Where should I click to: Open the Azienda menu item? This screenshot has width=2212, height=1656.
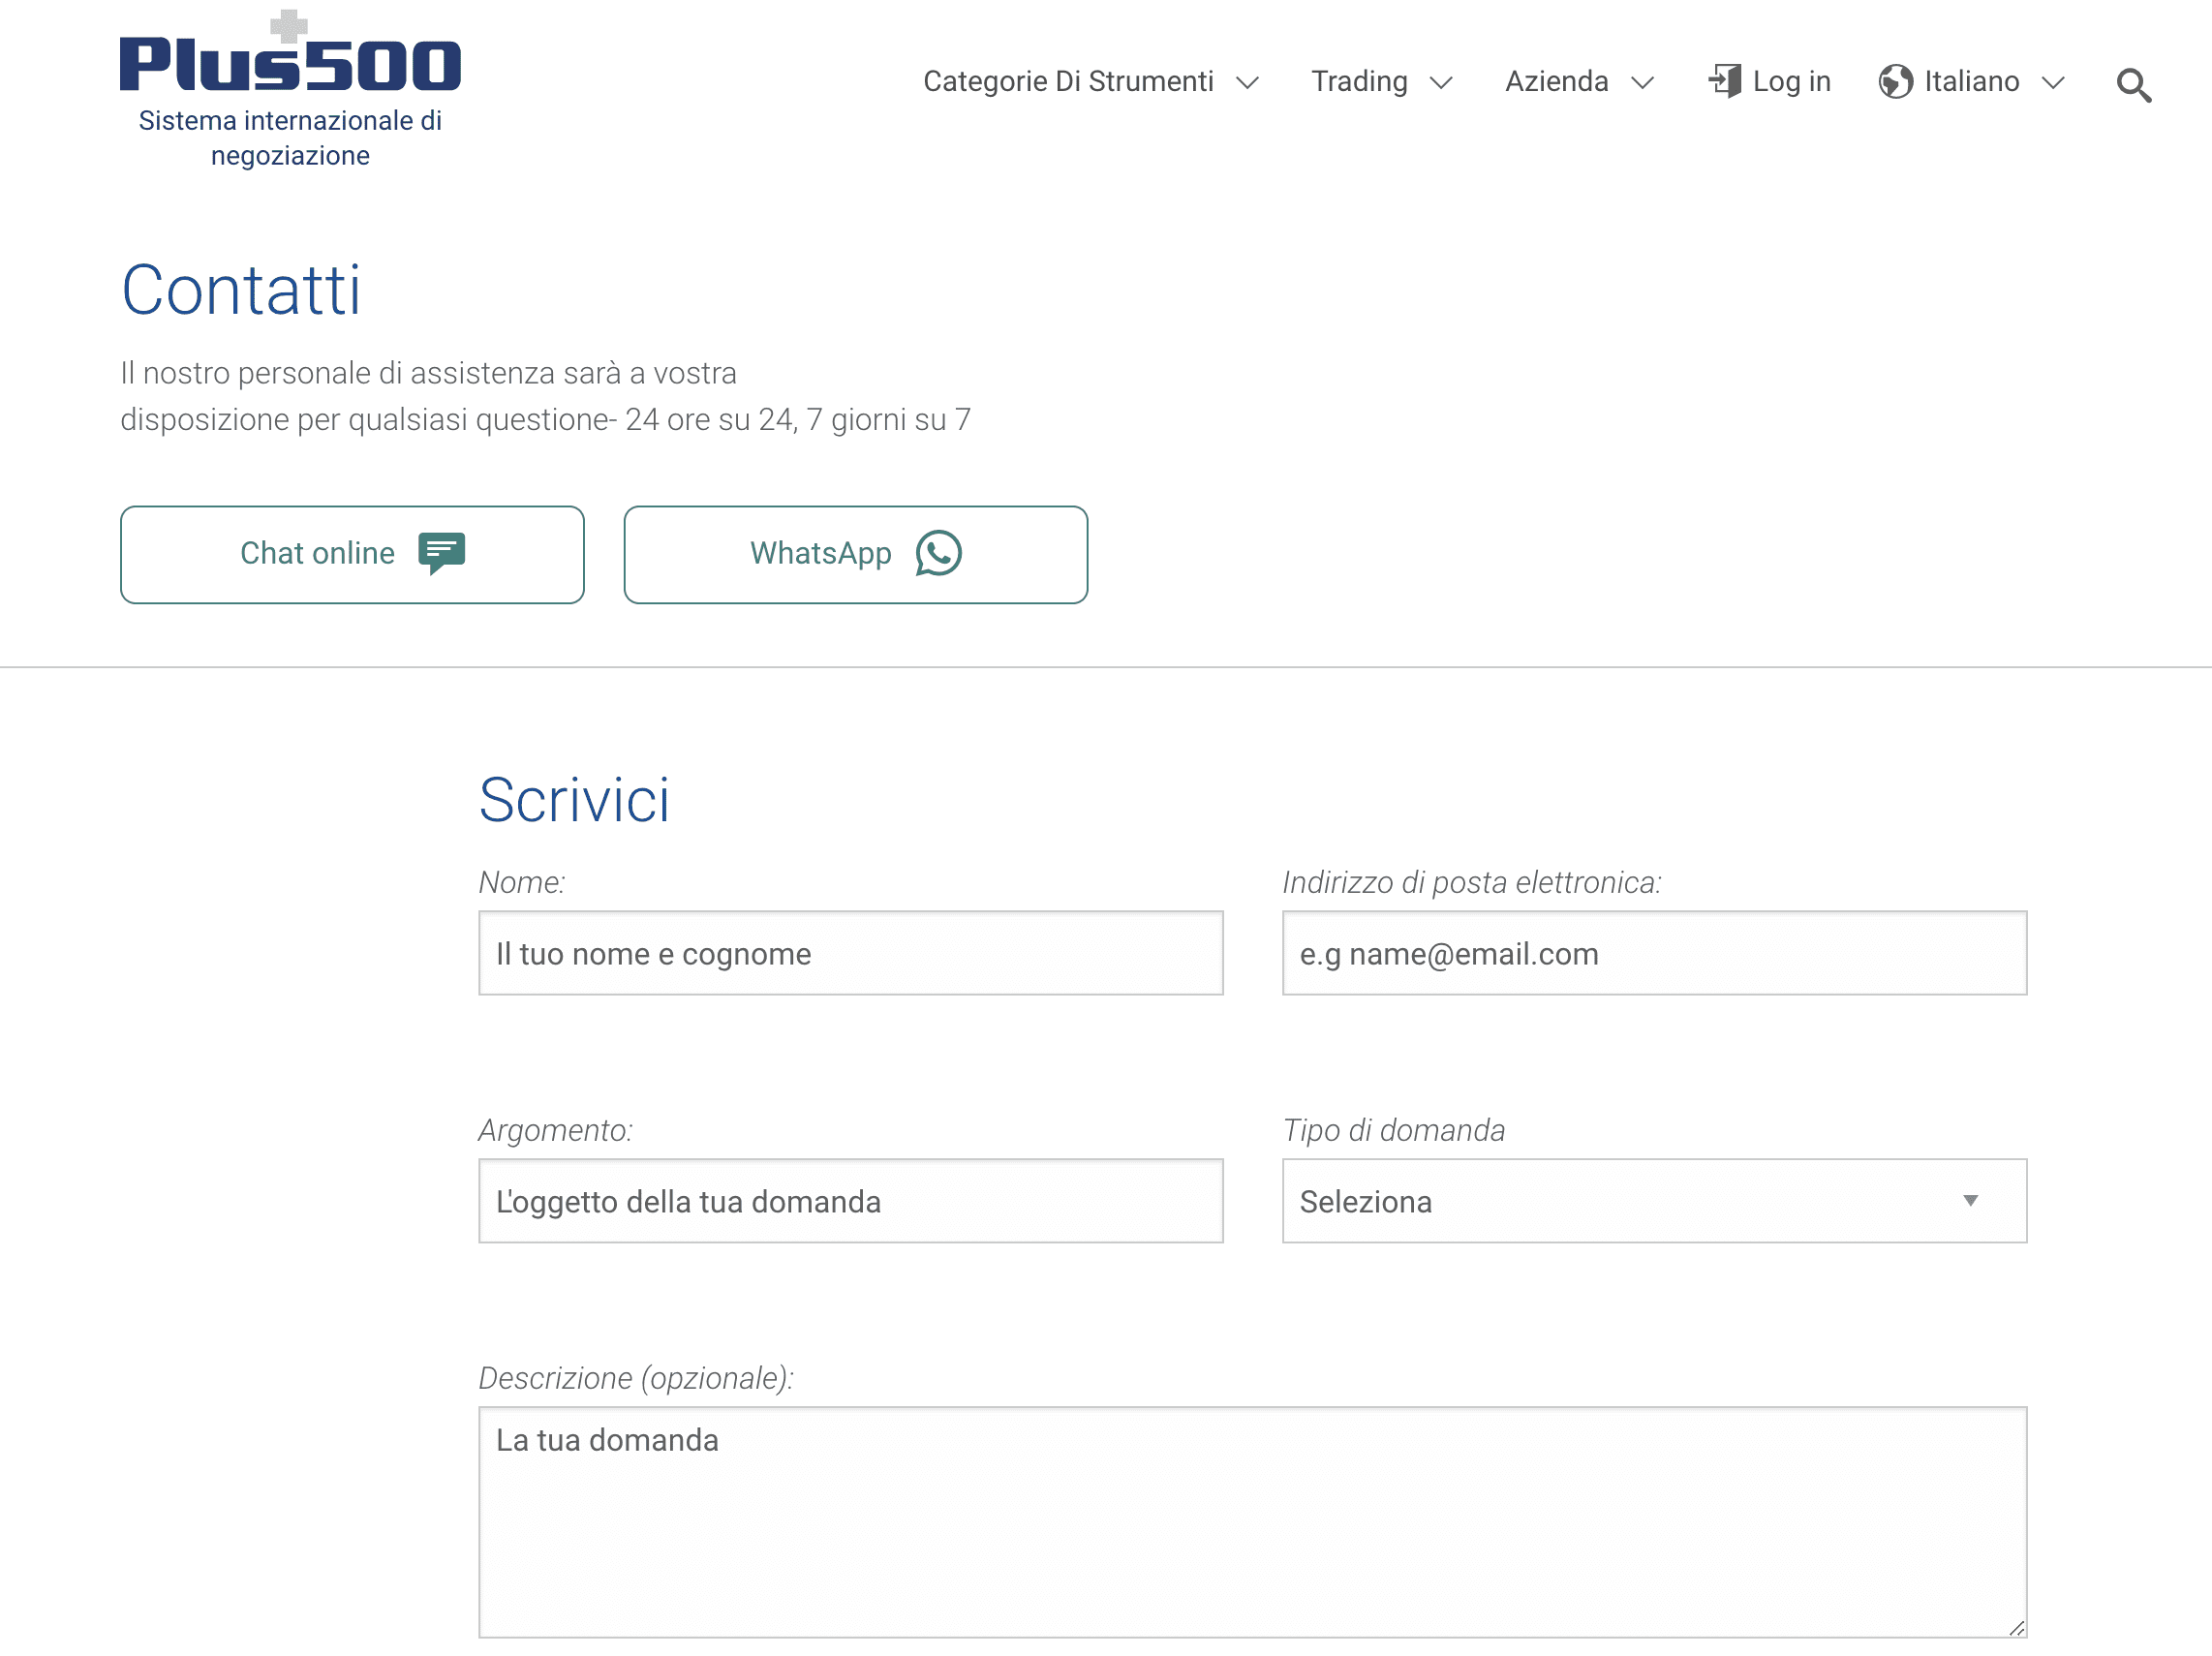click(x=1556, y=82)
